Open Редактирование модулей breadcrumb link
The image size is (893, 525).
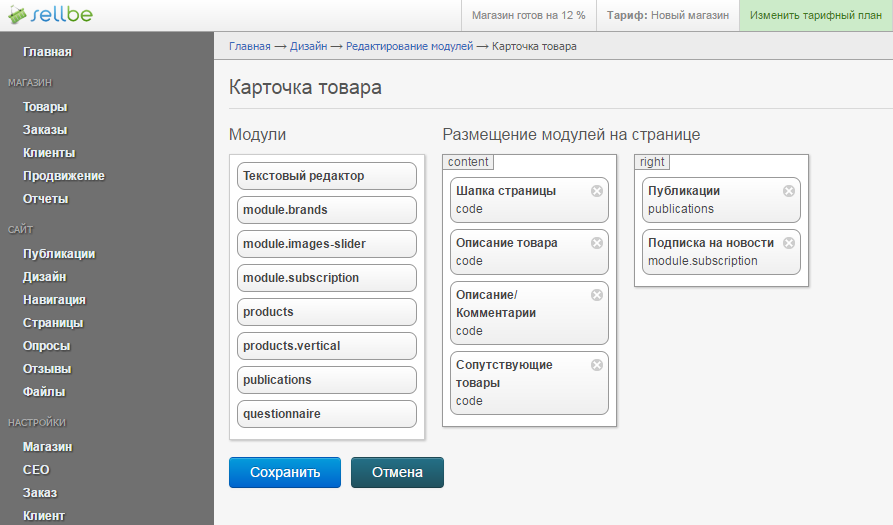click(x=409, y=46)
